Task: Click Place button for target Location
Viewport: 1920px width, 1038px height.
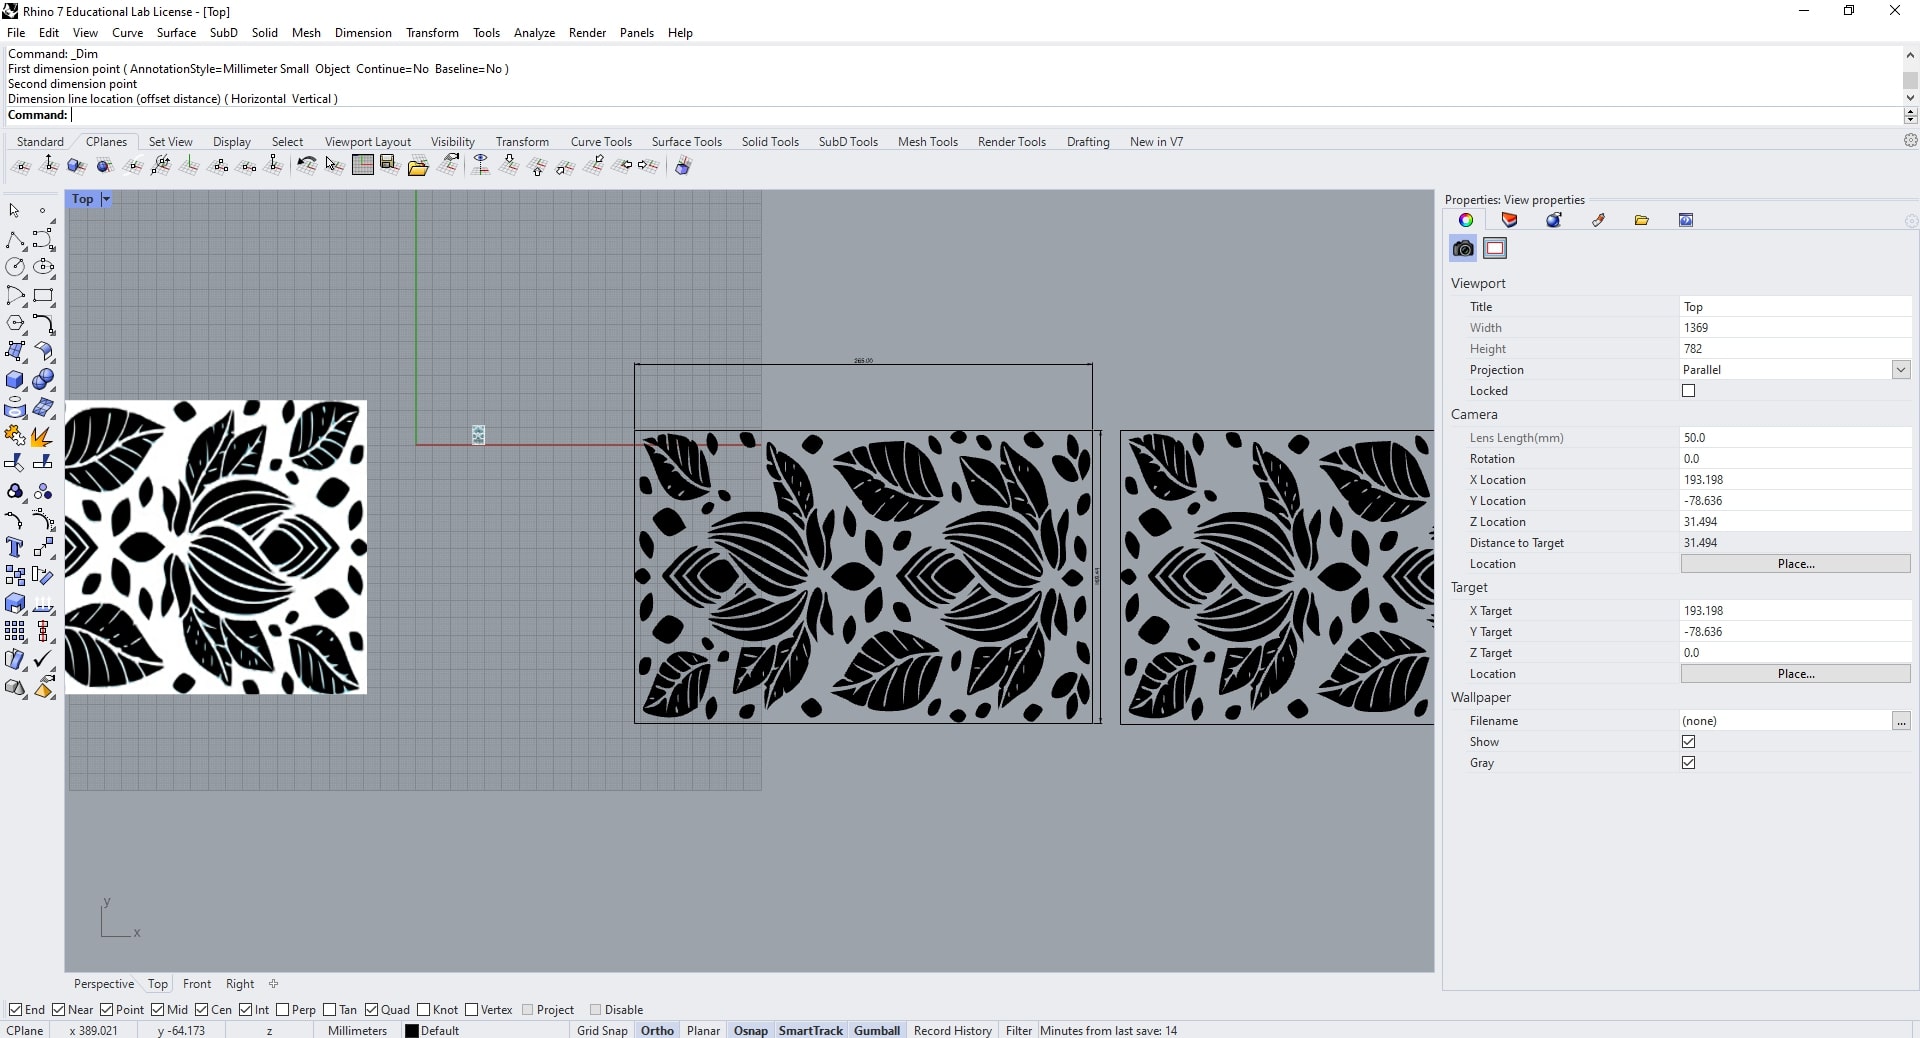Action: pos(1795,674)
